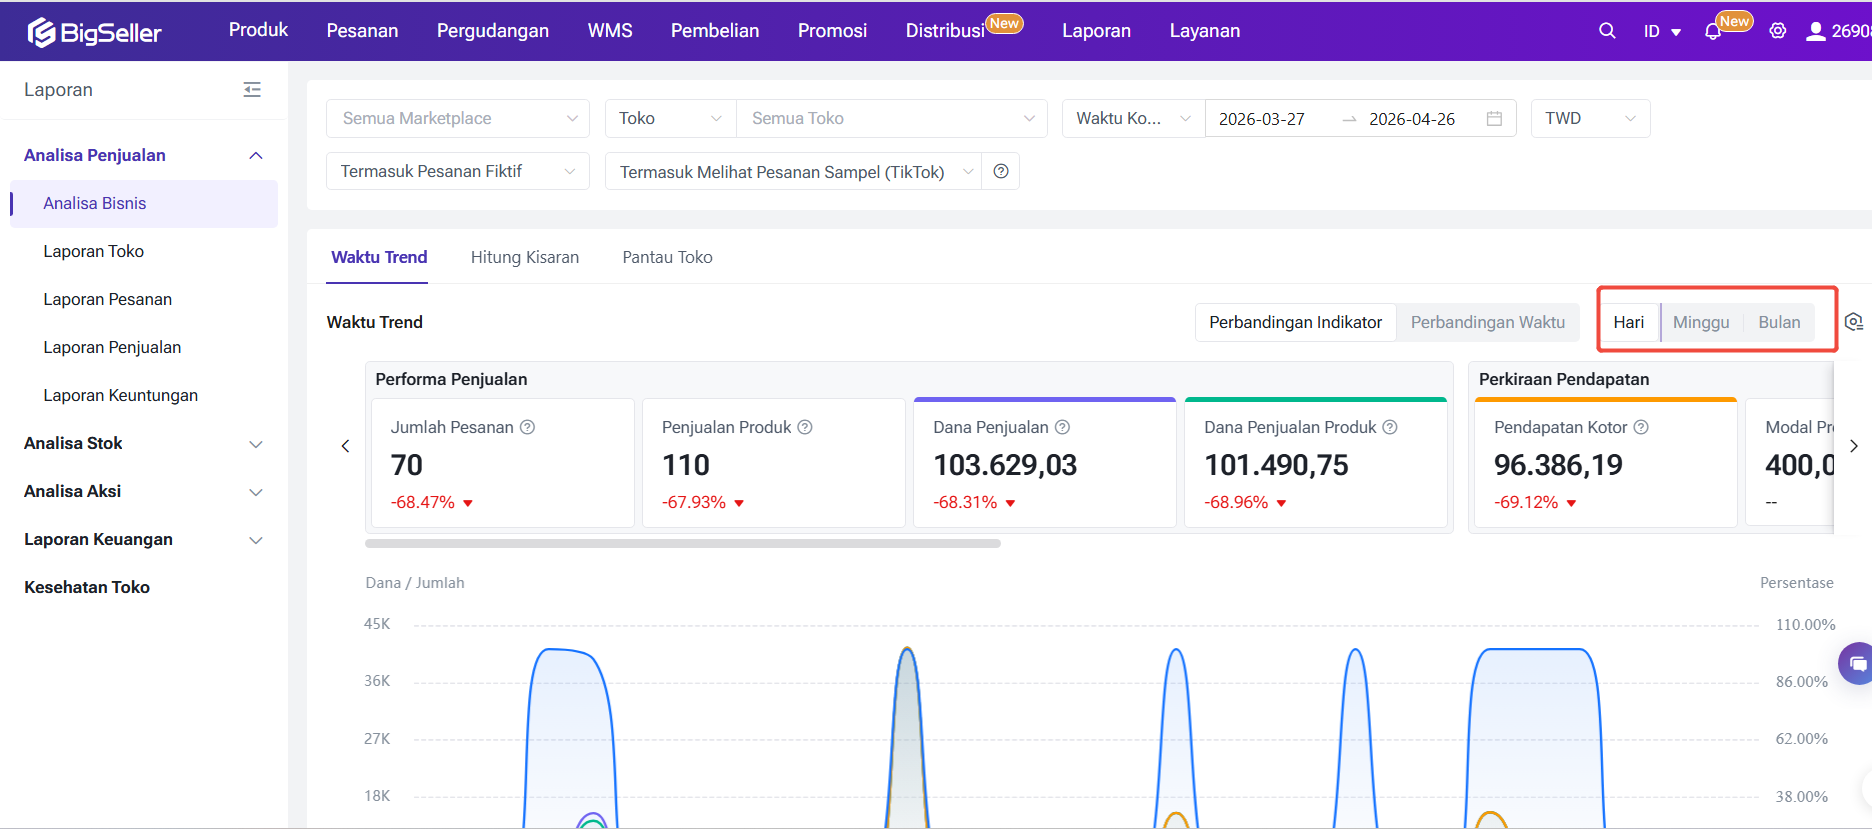Open calendar icon in date range field
Image resolution: width=1872 pixels, height=829 pixels.
[x=1494, y=119]
